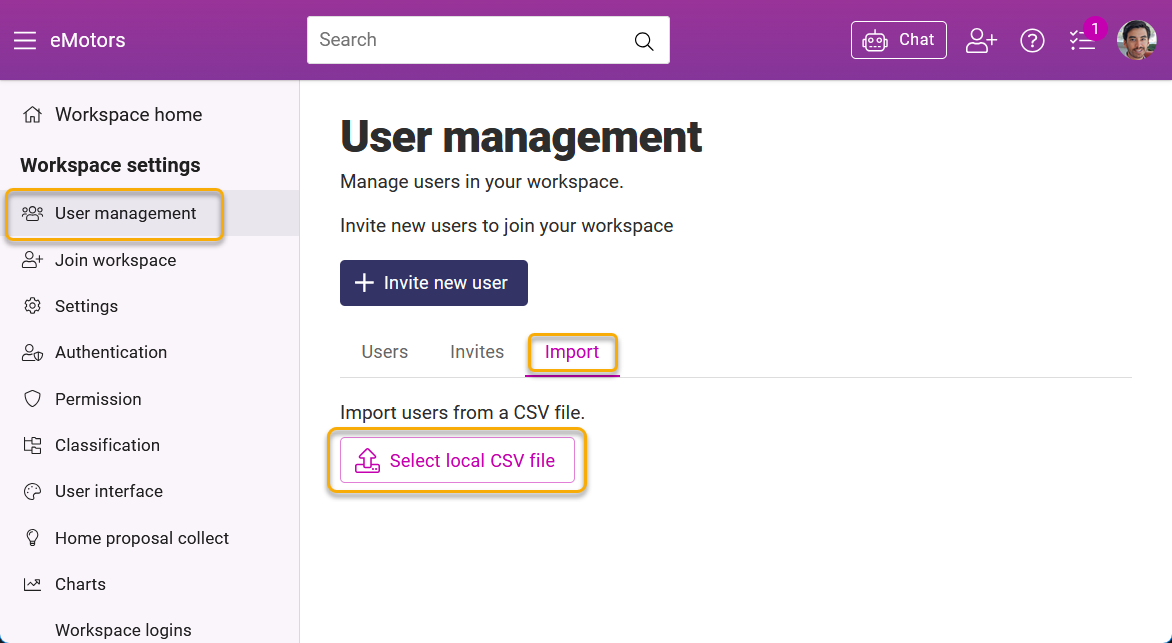Click the add user icon in header
The image size is (1172, 643).
(981, 41)
